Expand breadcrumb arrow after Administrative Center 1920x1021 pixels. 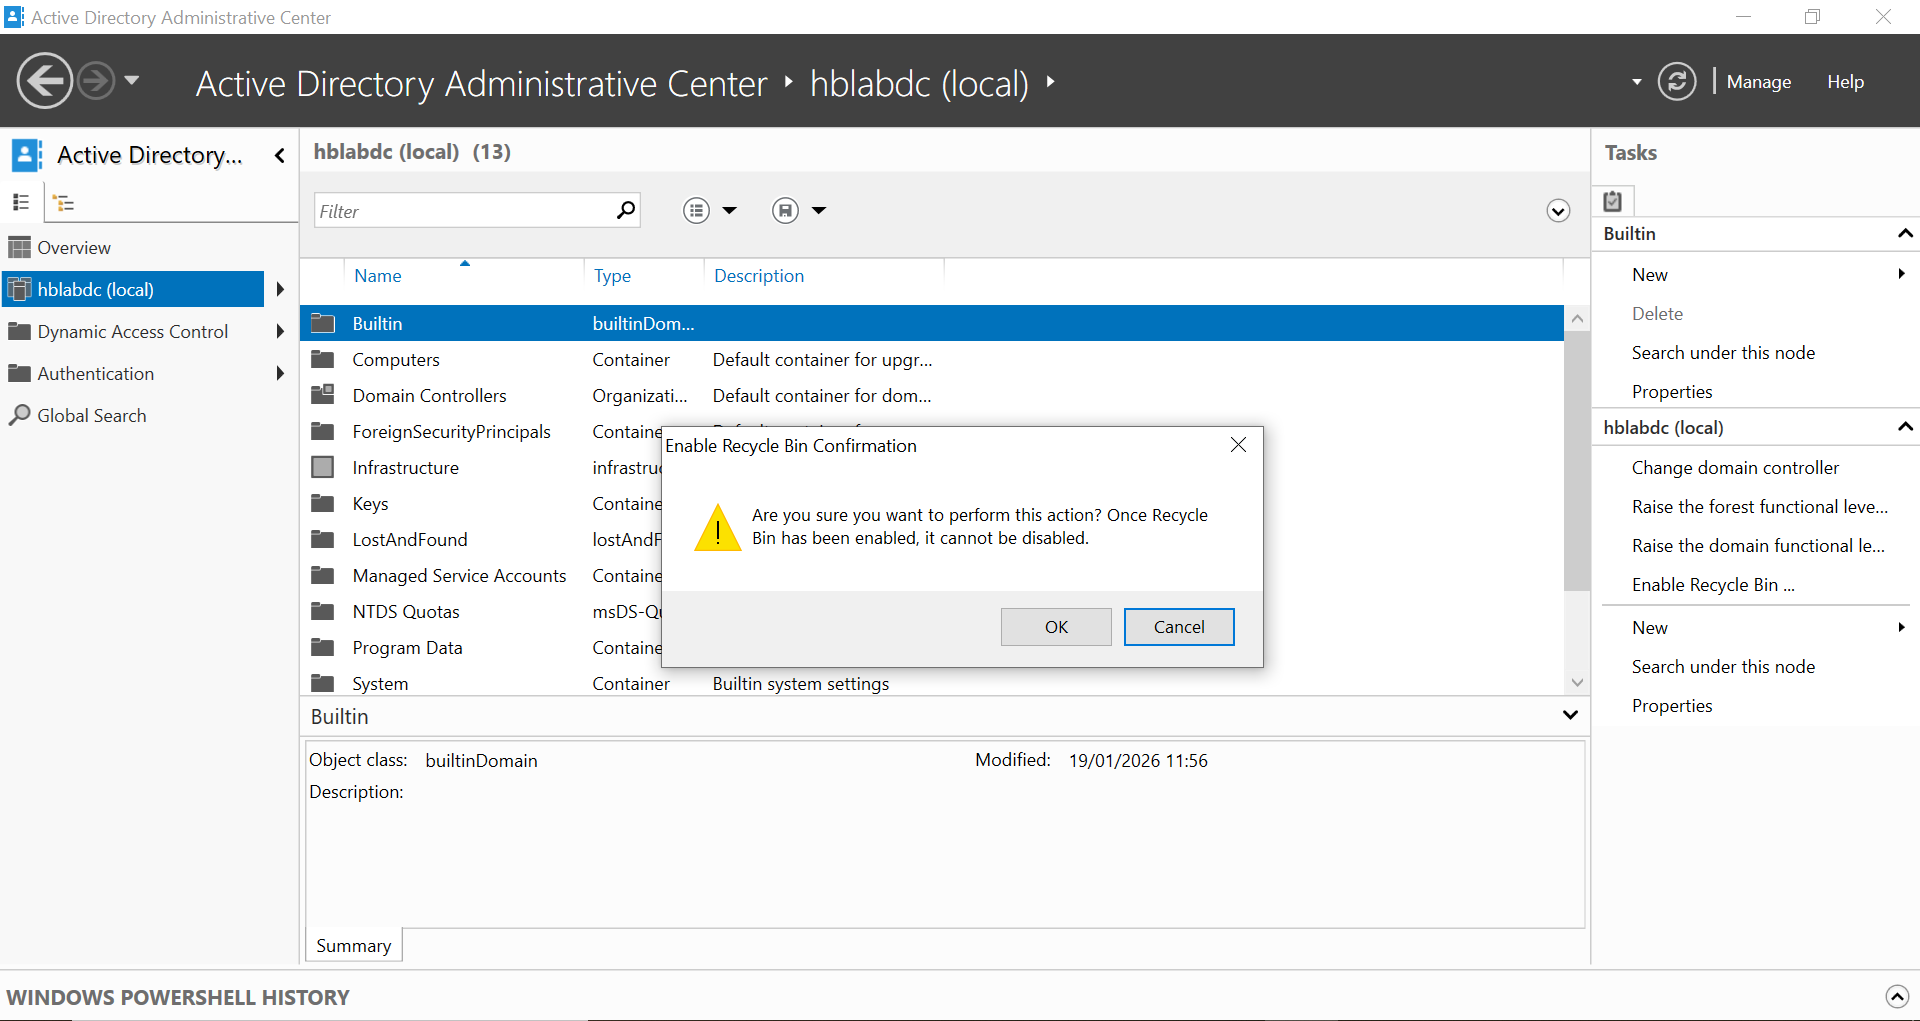788,82
